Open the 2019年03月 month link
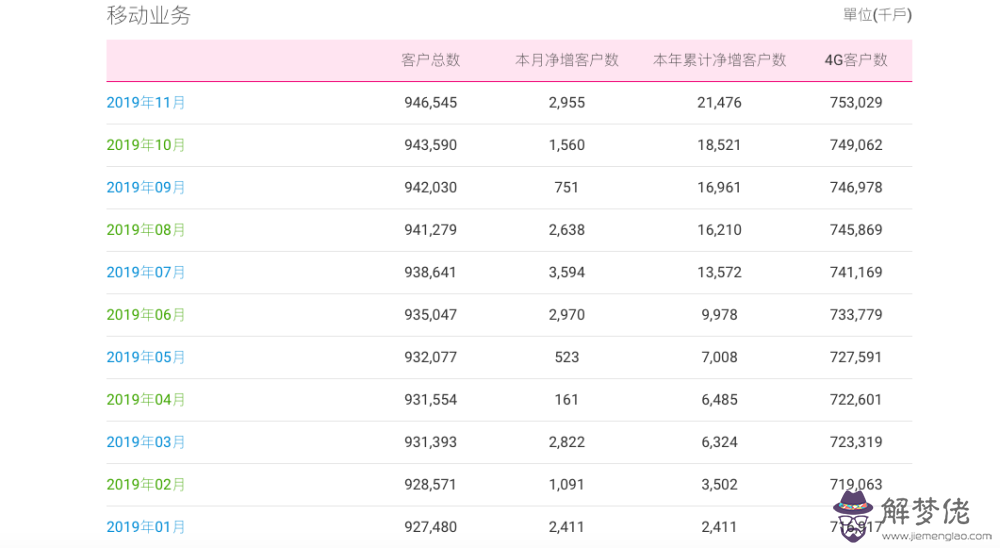1000x548 pixels. pyautogui.click(x=146, y=442)
